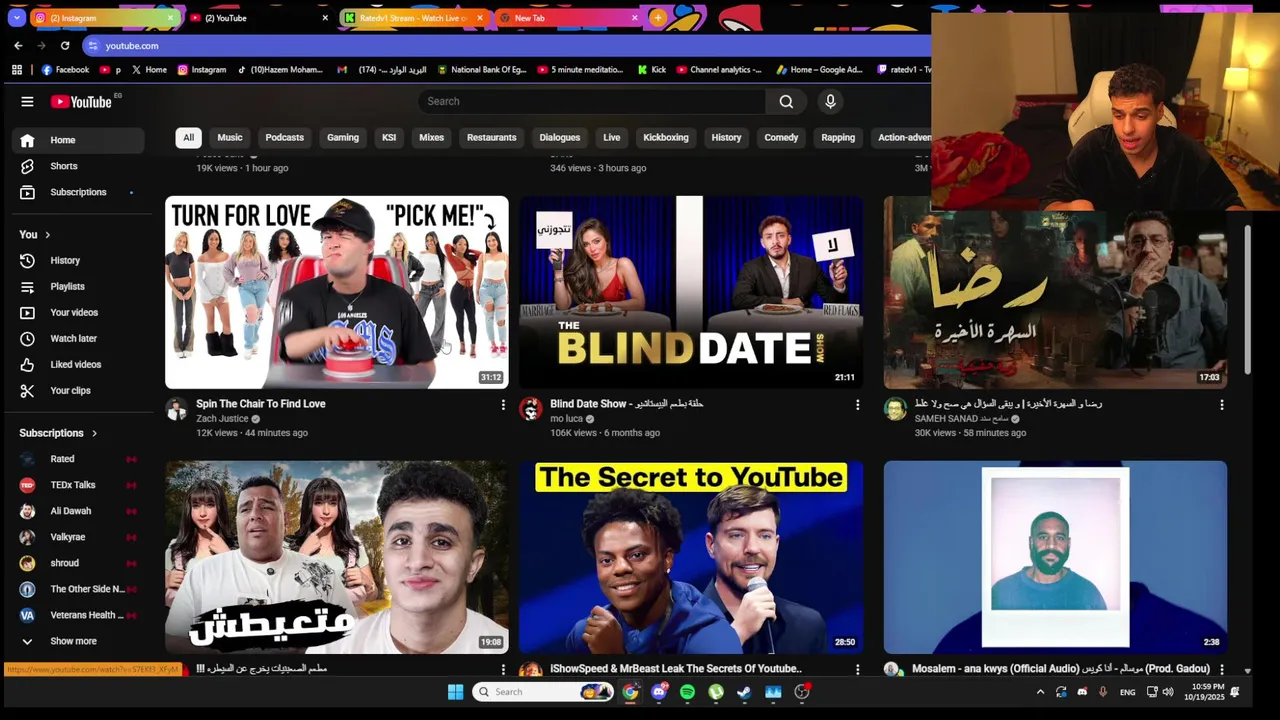
Task: Expand Show more subscriptions
Action: click(75, 641)
